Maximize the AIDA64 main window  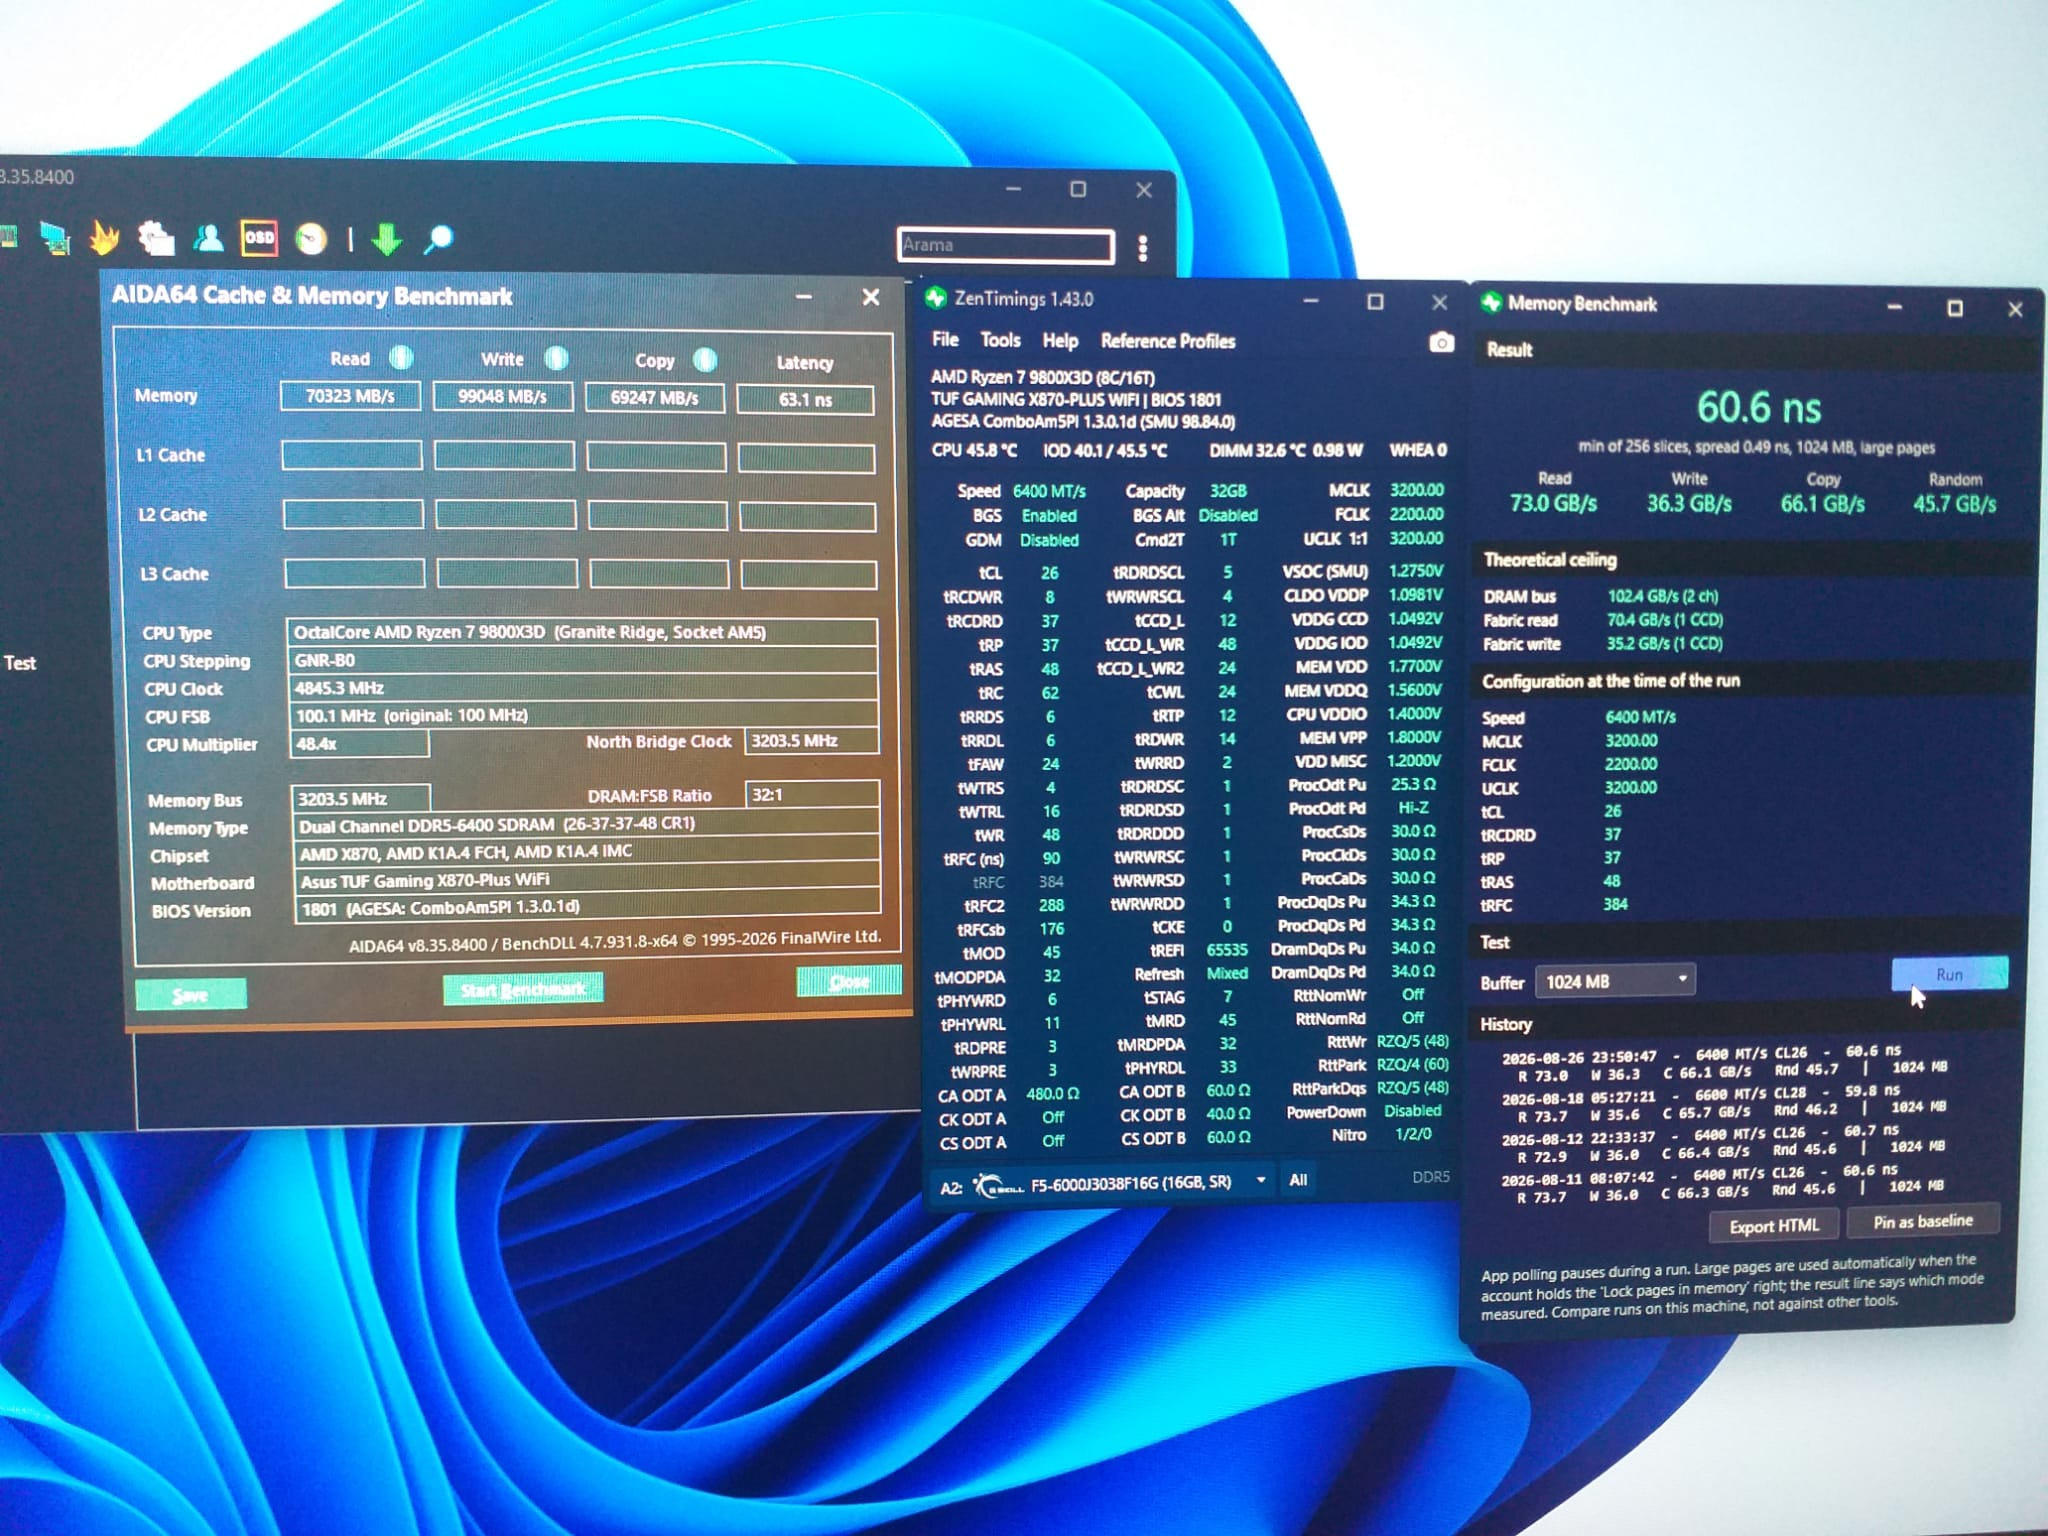pyautogui.click(x=1078, y=189)
